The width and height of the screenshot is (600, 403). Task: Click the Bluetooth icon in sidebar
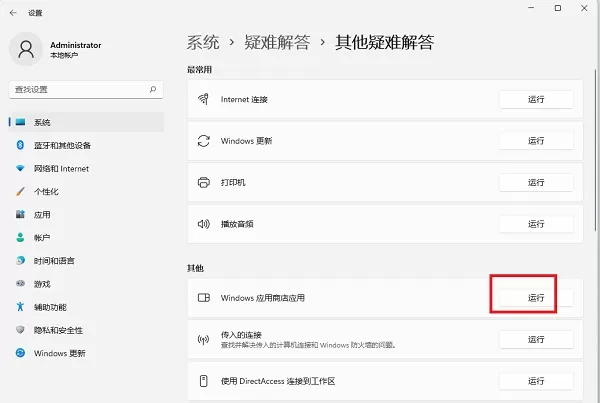tap(20, 145)
